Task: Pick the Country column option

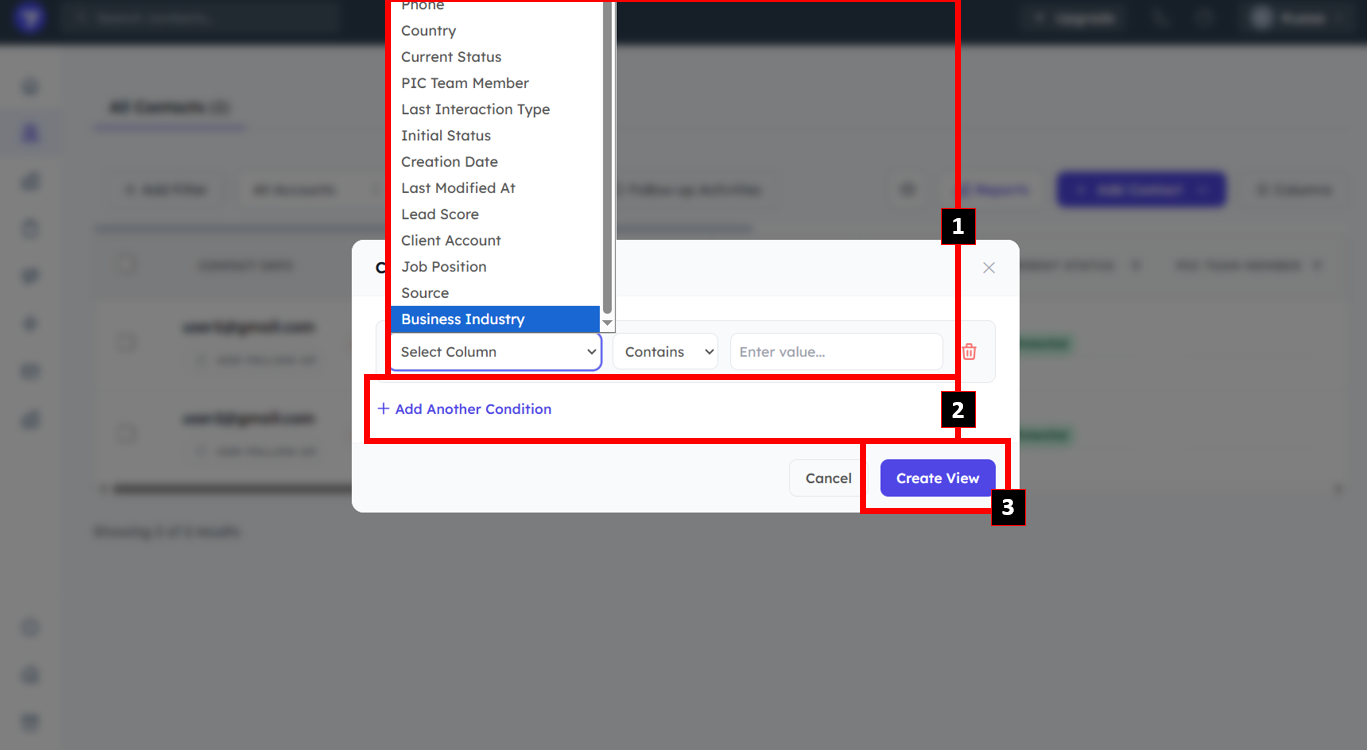Action: 495,31
